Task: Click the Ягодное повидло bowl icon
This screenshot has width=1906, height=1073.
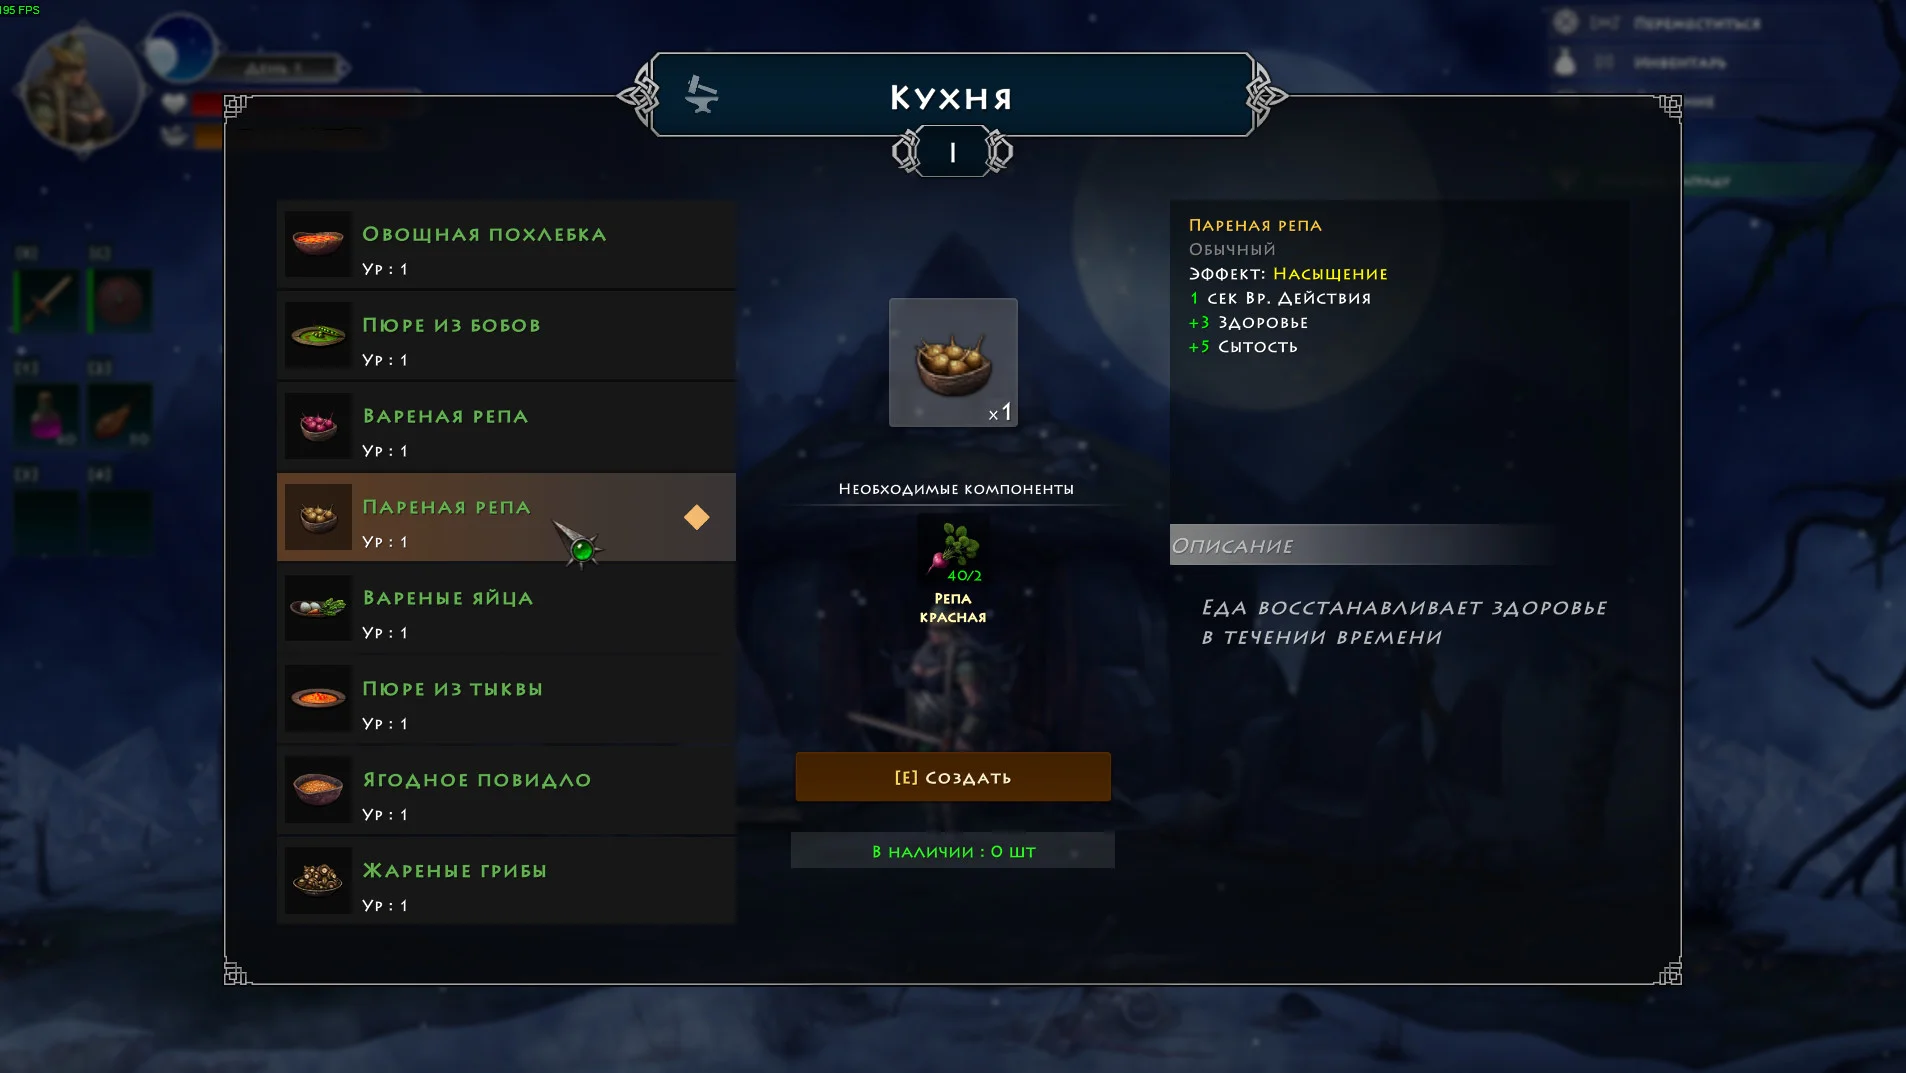Action: point(318,790)
